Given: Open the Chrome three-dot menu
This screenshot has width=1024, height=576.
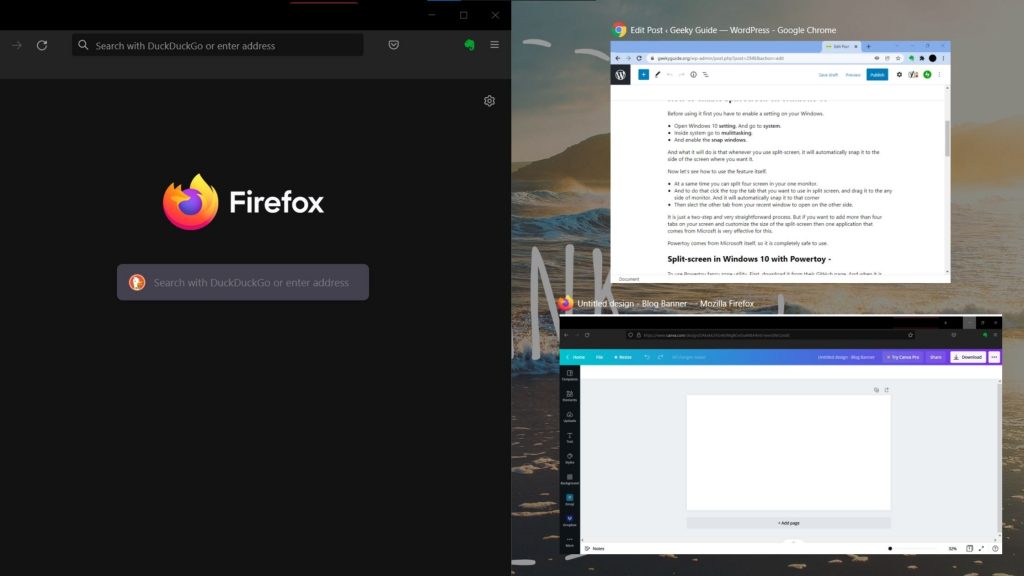Looking at the screenshot, I should click(943, 58).
